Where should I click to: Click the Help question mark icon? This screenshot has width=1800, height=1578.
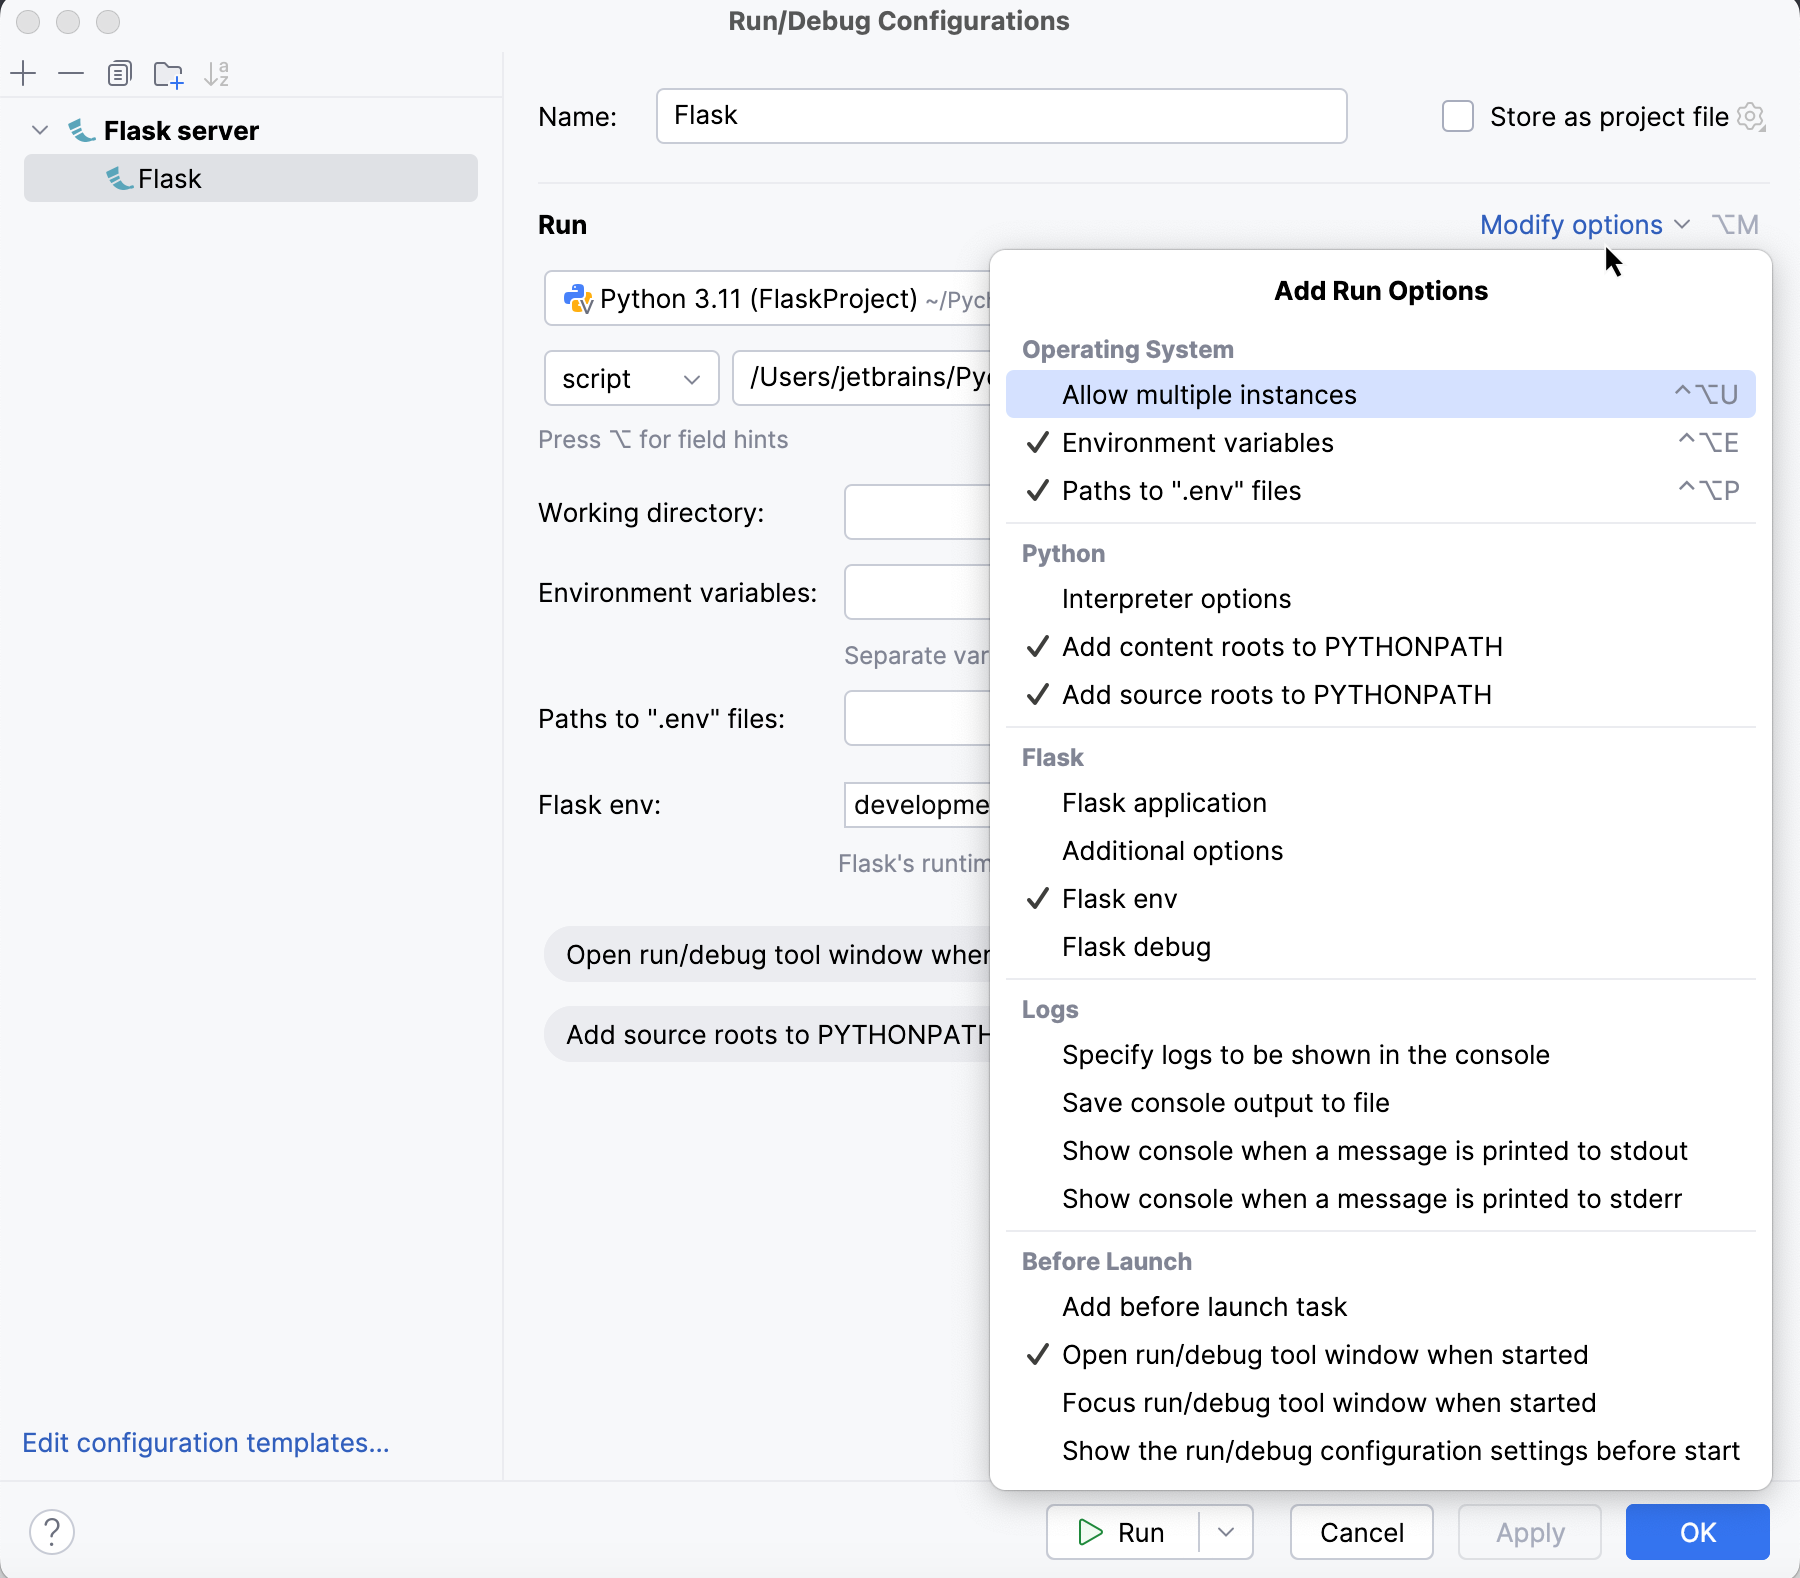coord(53,1531)
